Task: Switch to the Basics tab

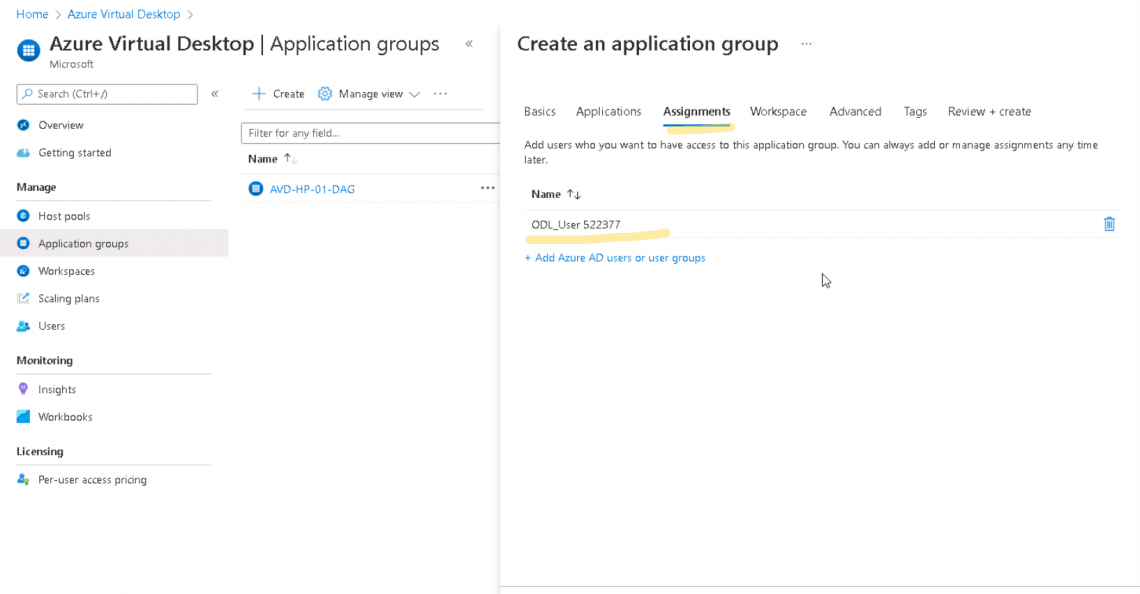Action: [x=539, y=111]
